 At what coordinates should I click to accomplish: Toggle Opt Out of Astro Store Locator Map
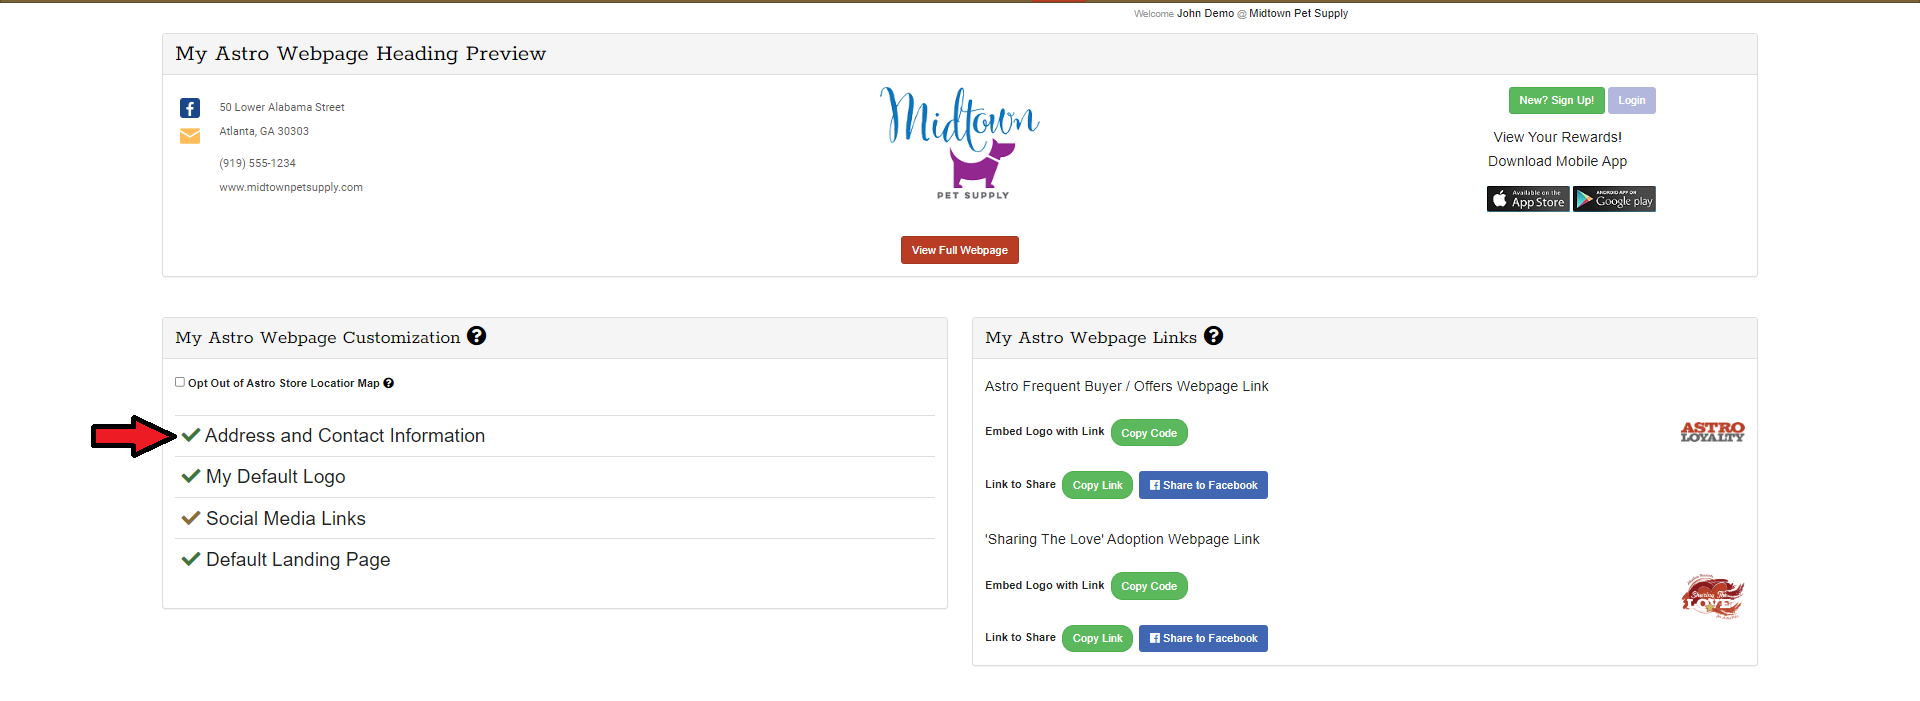click(x=180, y=382)
